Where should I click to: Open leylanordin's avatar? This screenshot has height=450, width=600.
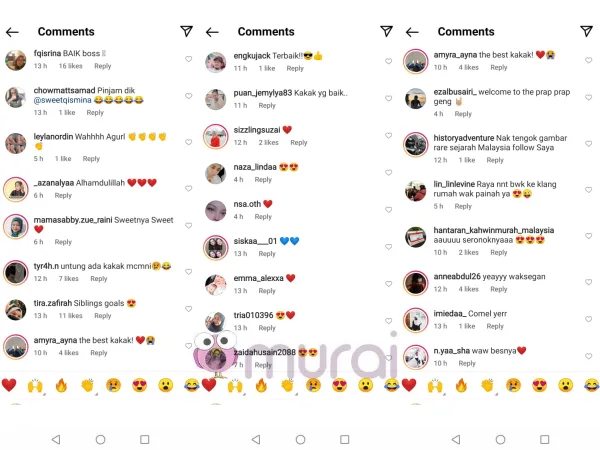coord(16,143)
